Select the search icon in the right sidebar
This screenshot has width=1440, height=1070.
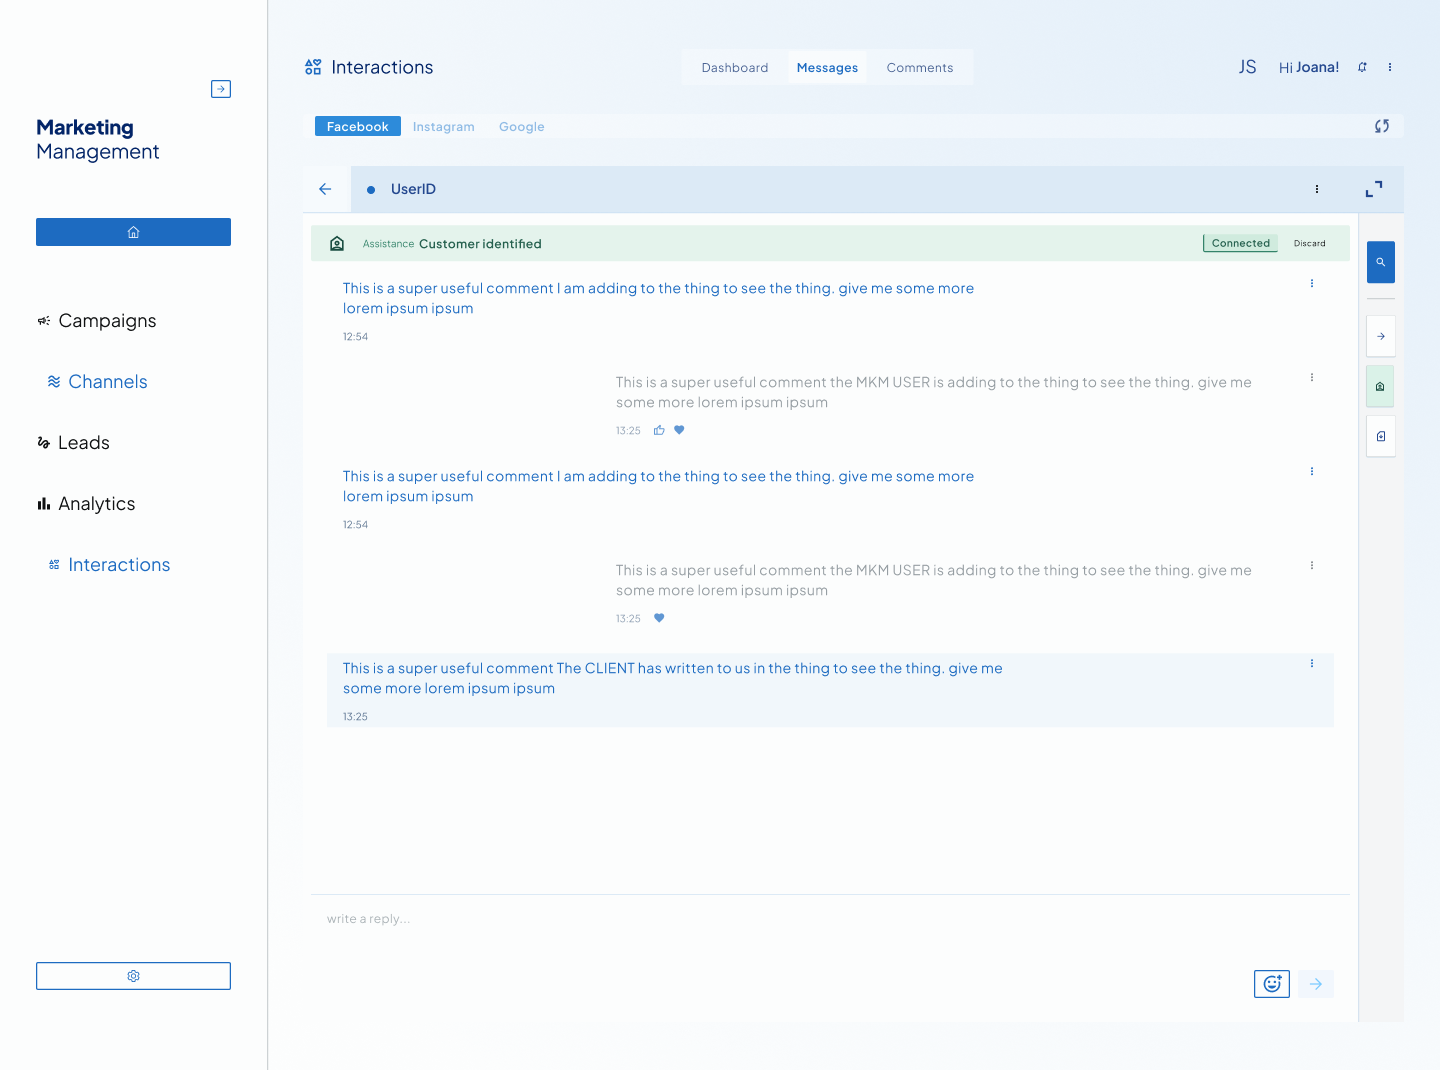(1380, 262)
